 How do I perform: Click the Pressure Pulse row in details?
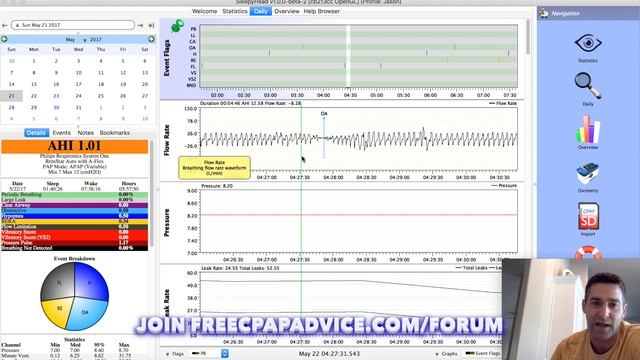[74, 242]
